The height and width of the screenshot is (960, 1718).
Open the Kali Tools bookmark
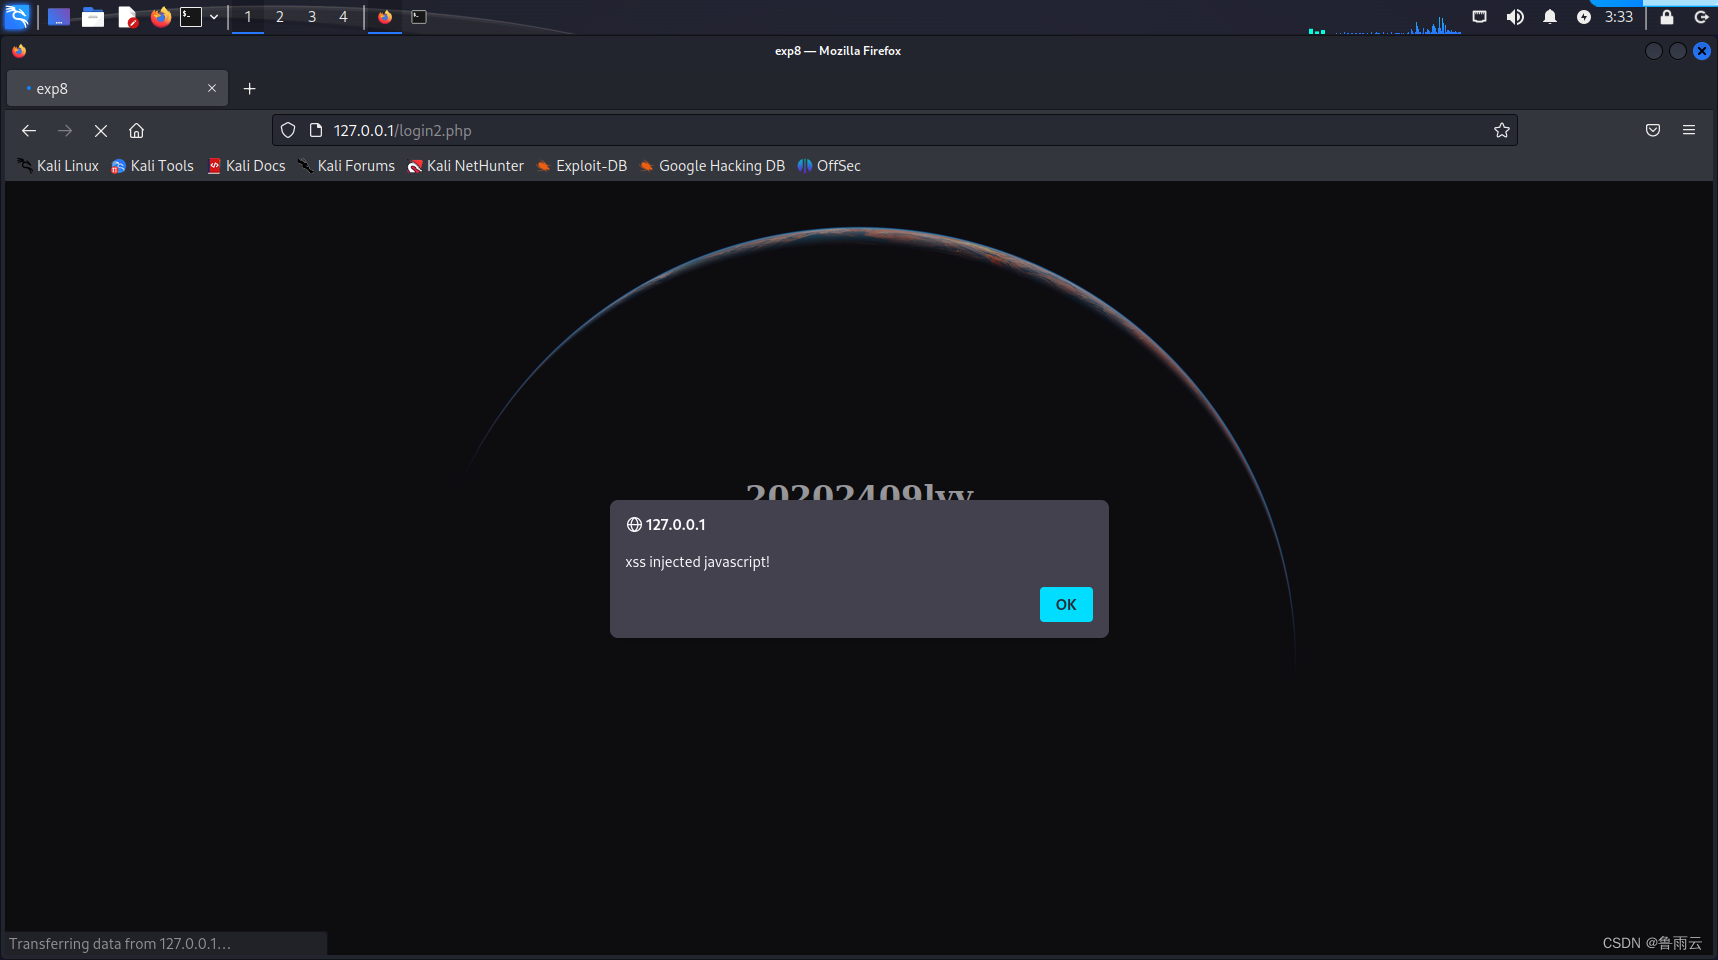(152, 166)
